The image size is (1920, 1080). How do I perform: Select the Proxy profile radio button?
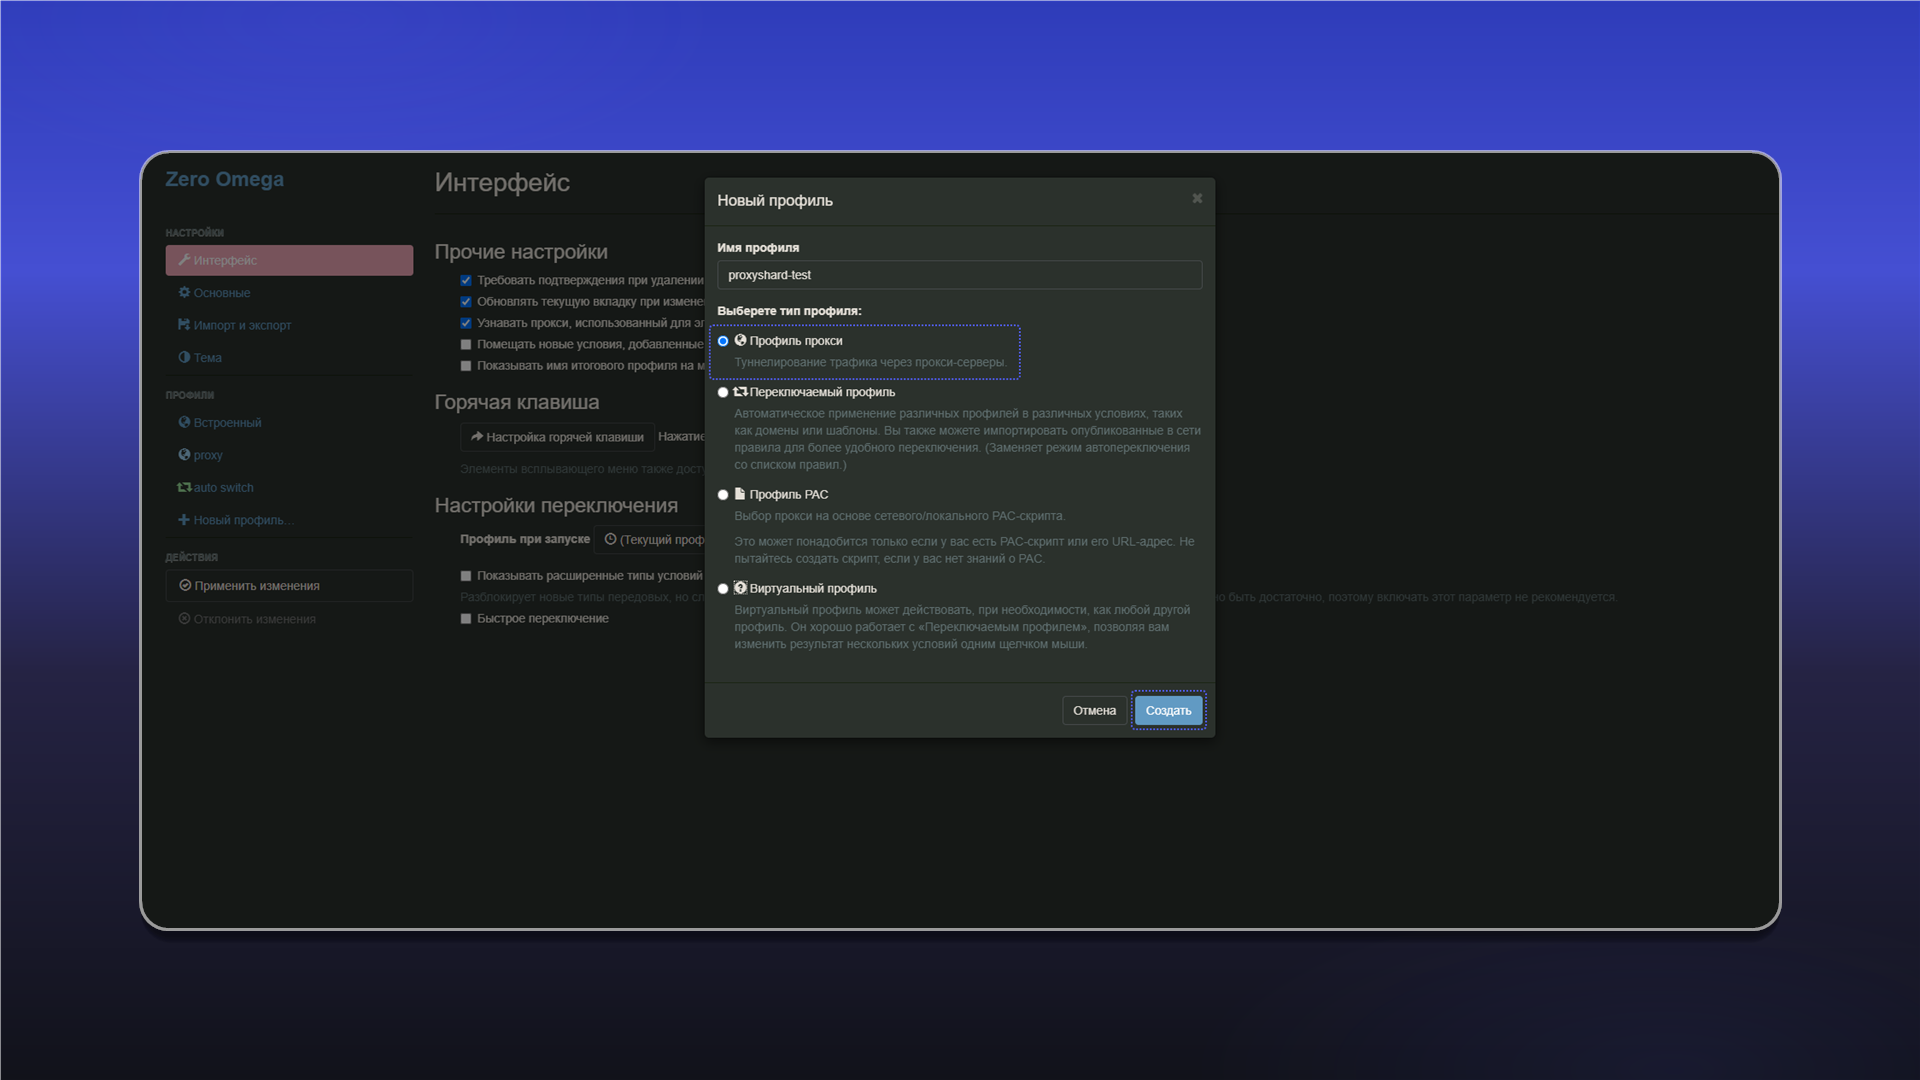point(723,341)
